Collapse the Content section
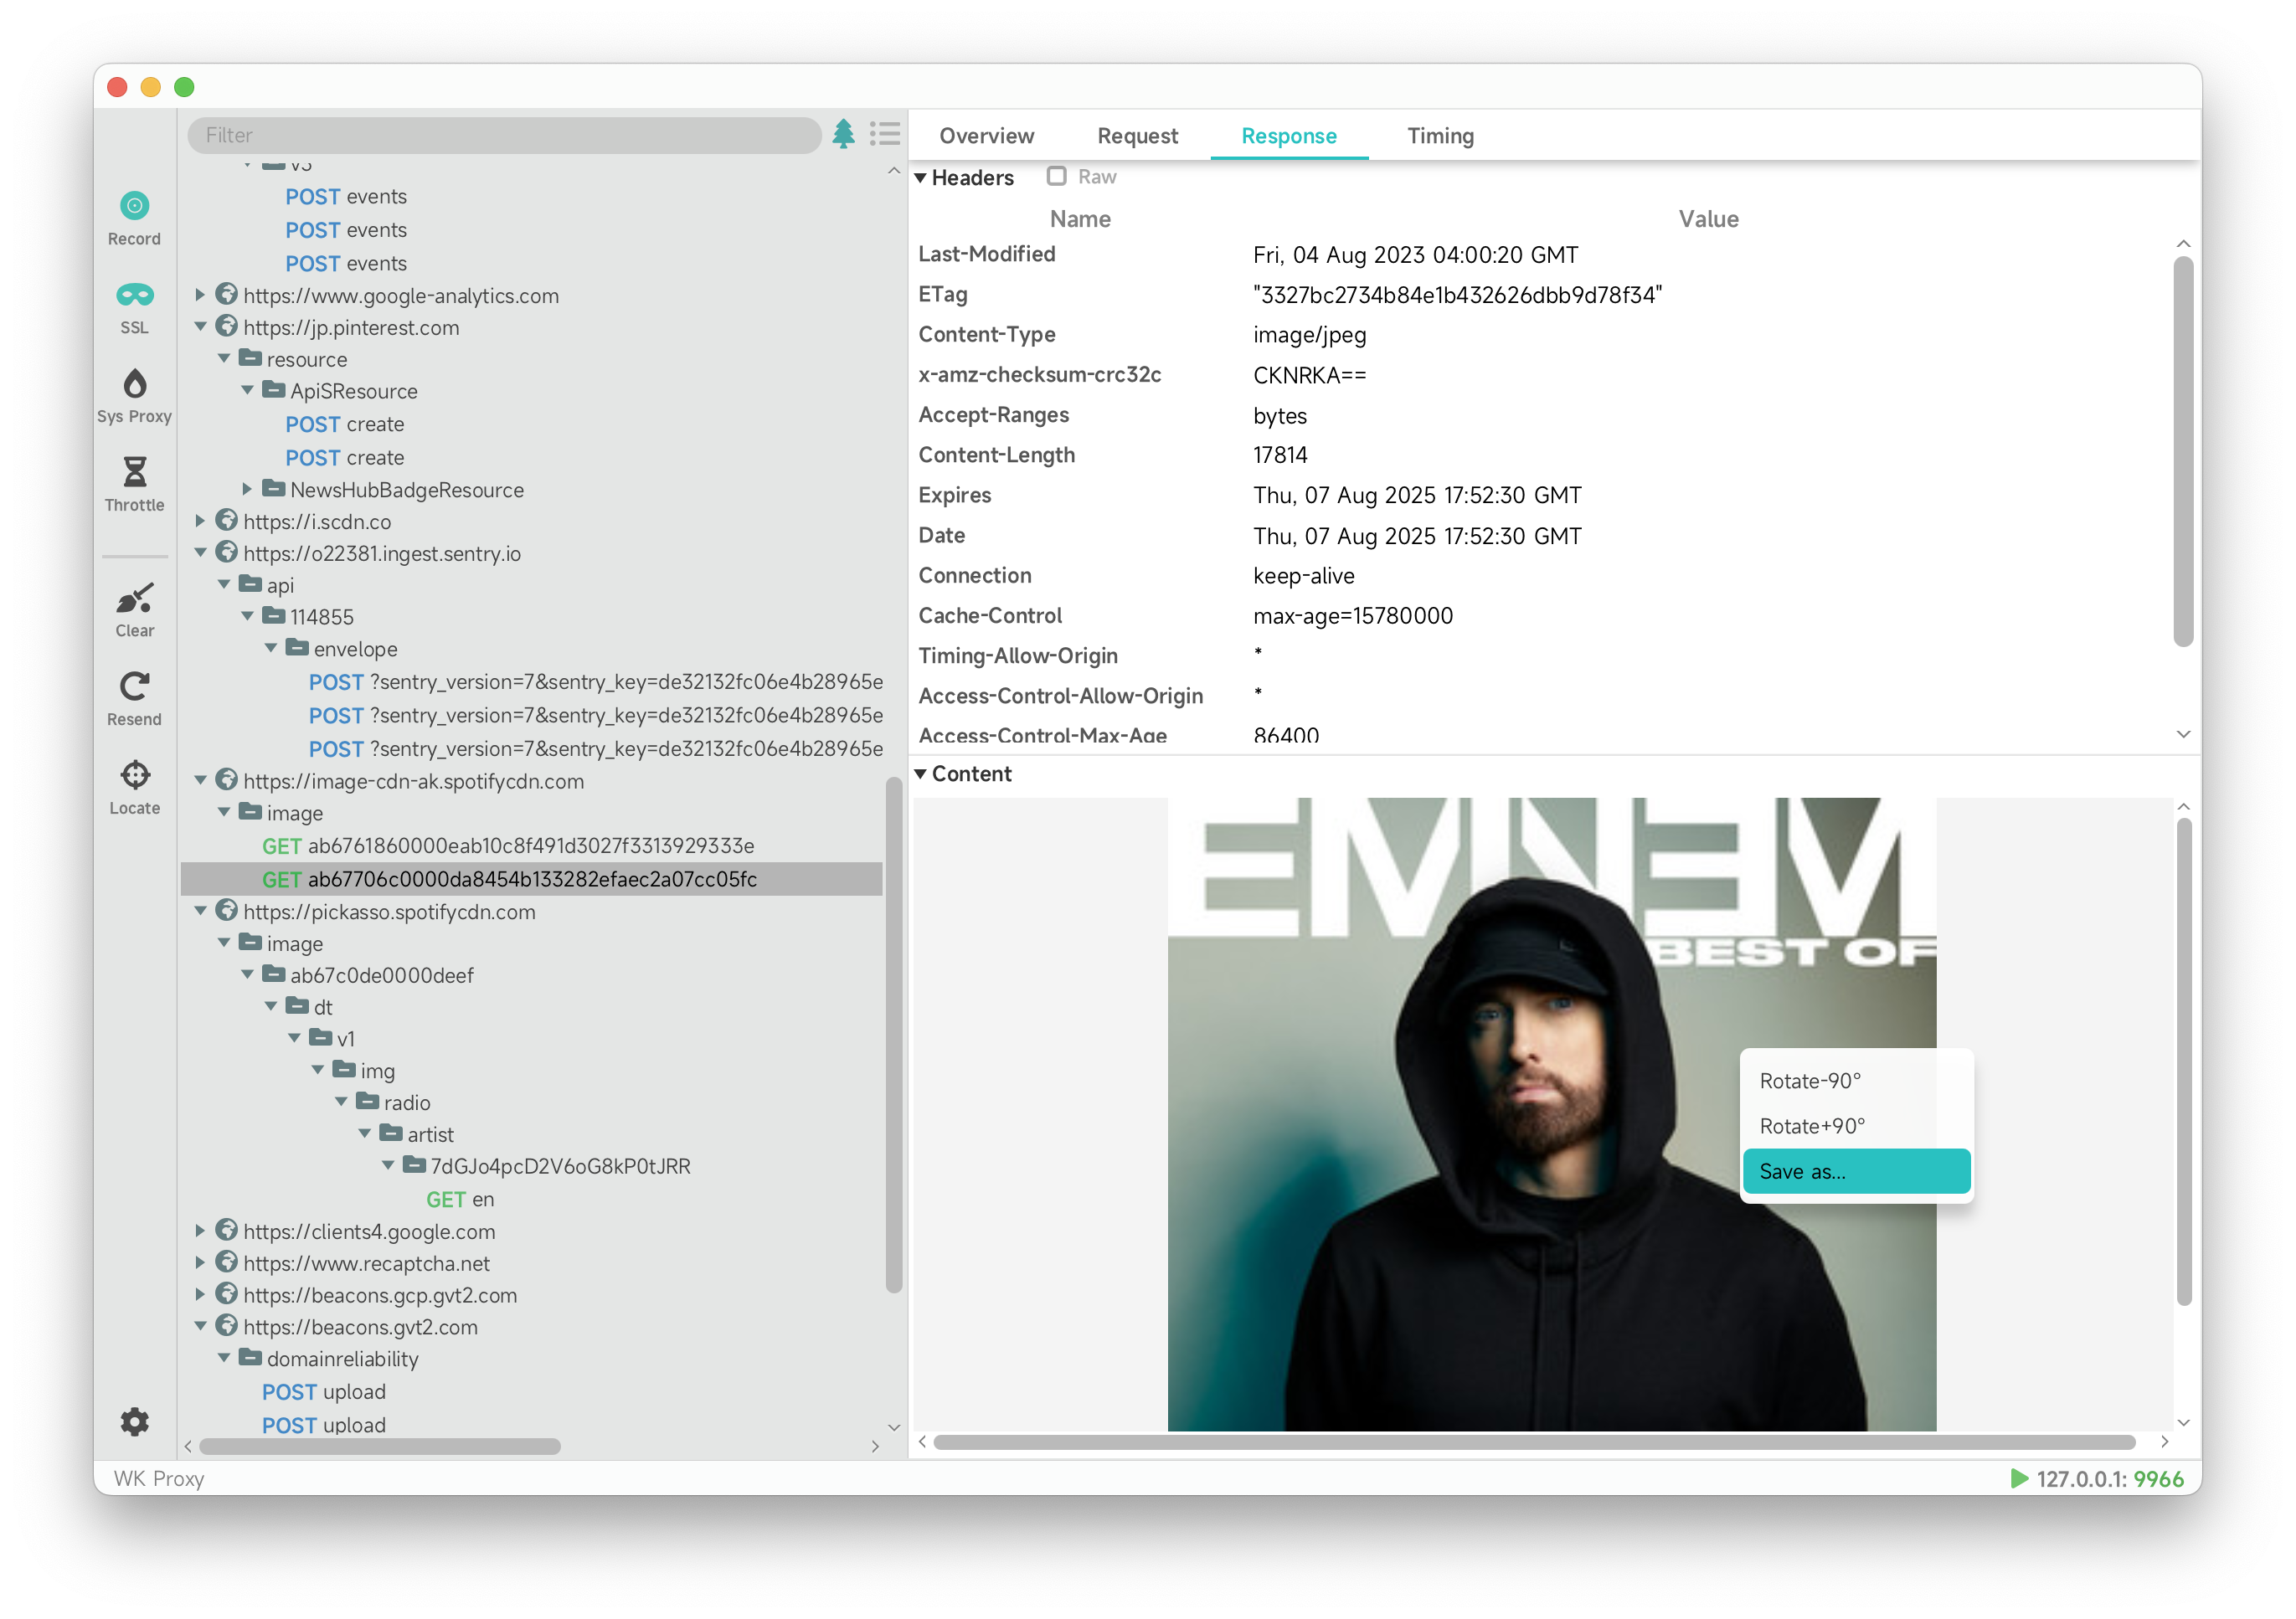Screen dimensions: 2296x1619 tap(920, 774)
